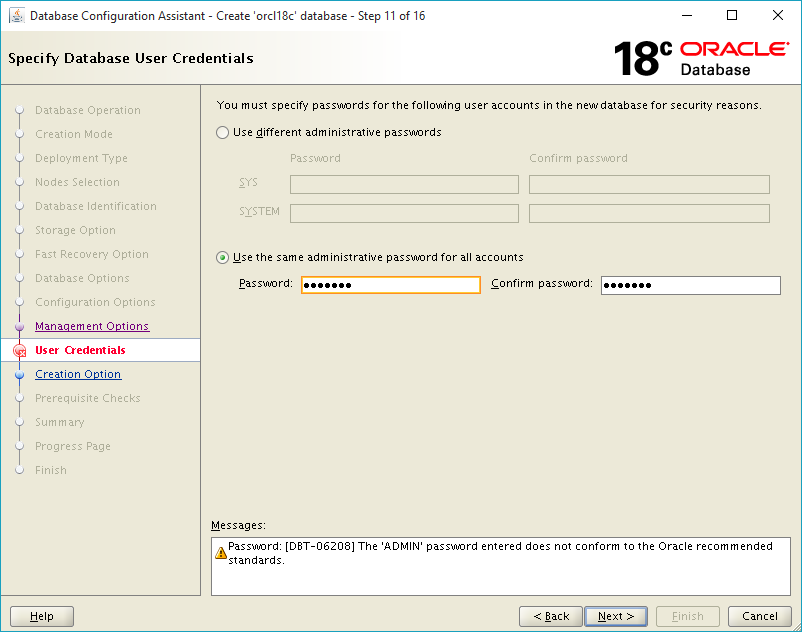Click 'Finish' step label in sidebar
Image resolution: width=802 pixels, height=632 pixels.
tap(51, 470)
